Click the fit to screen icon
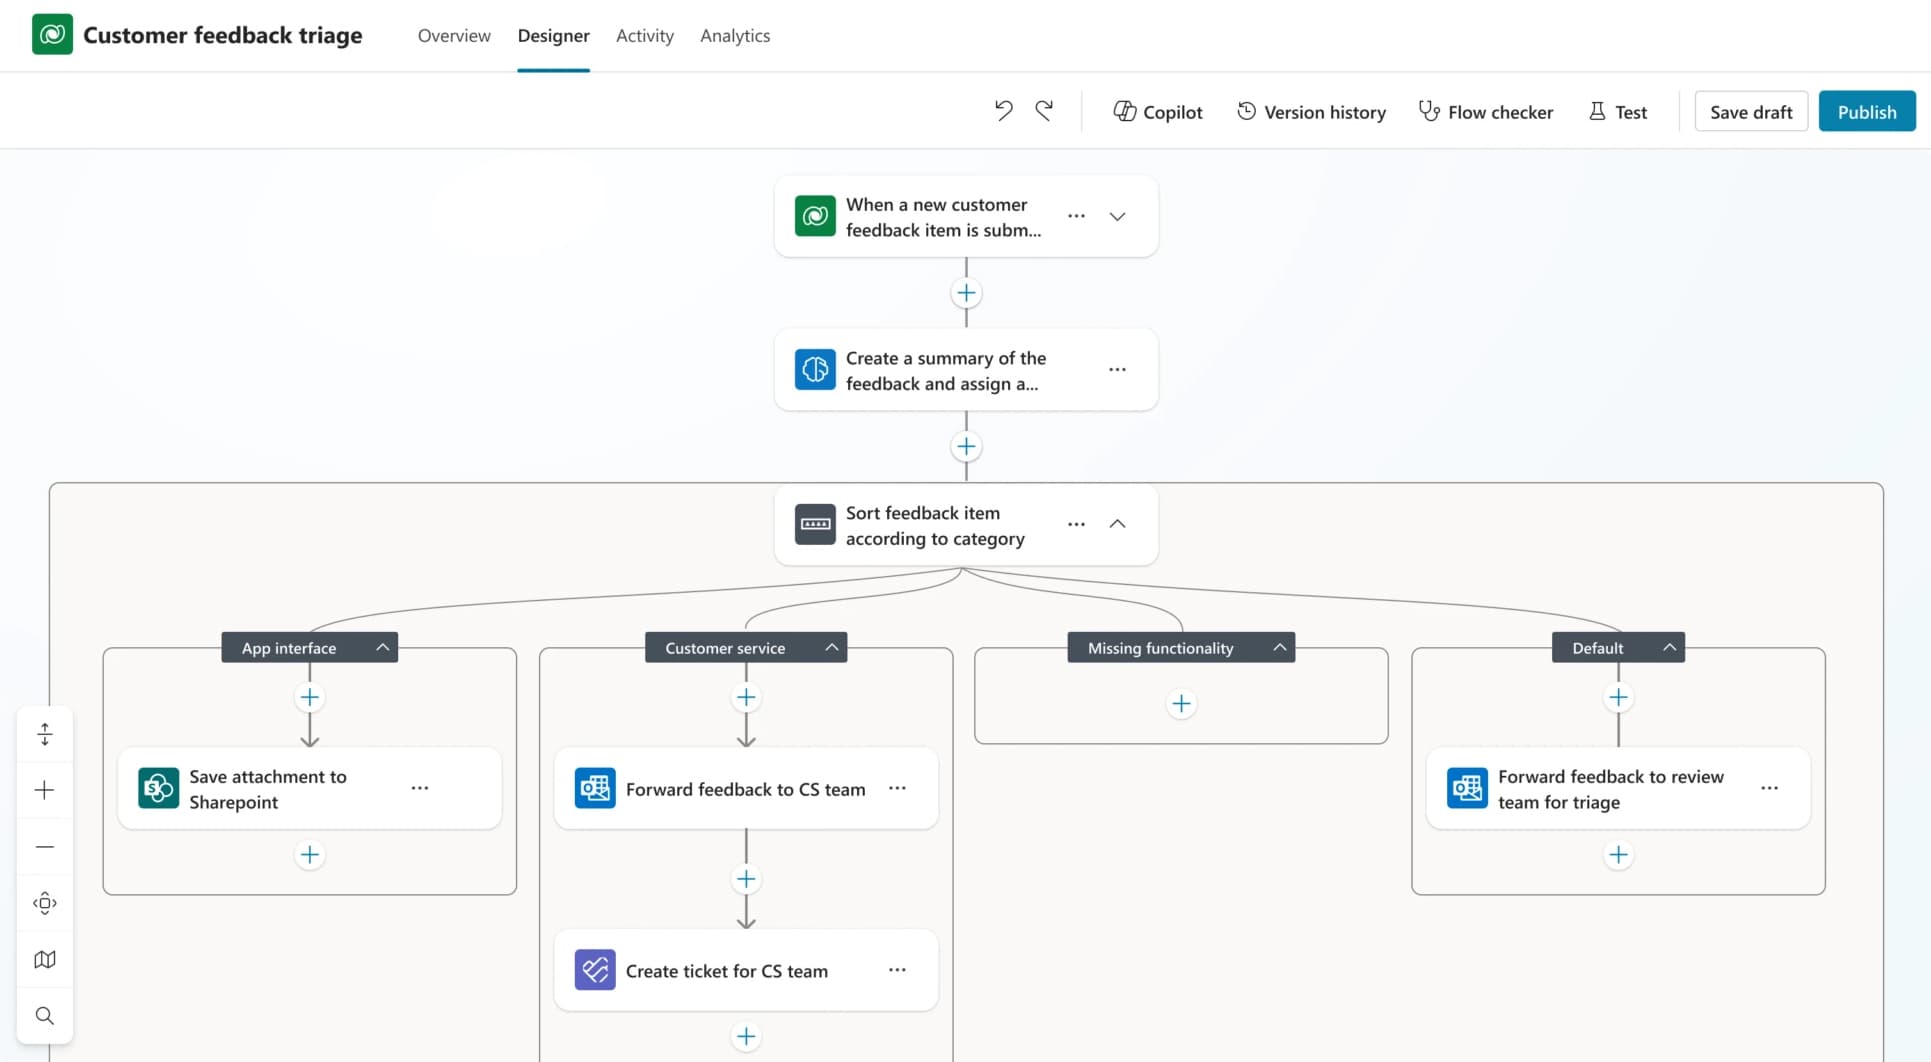 [44, 903]
